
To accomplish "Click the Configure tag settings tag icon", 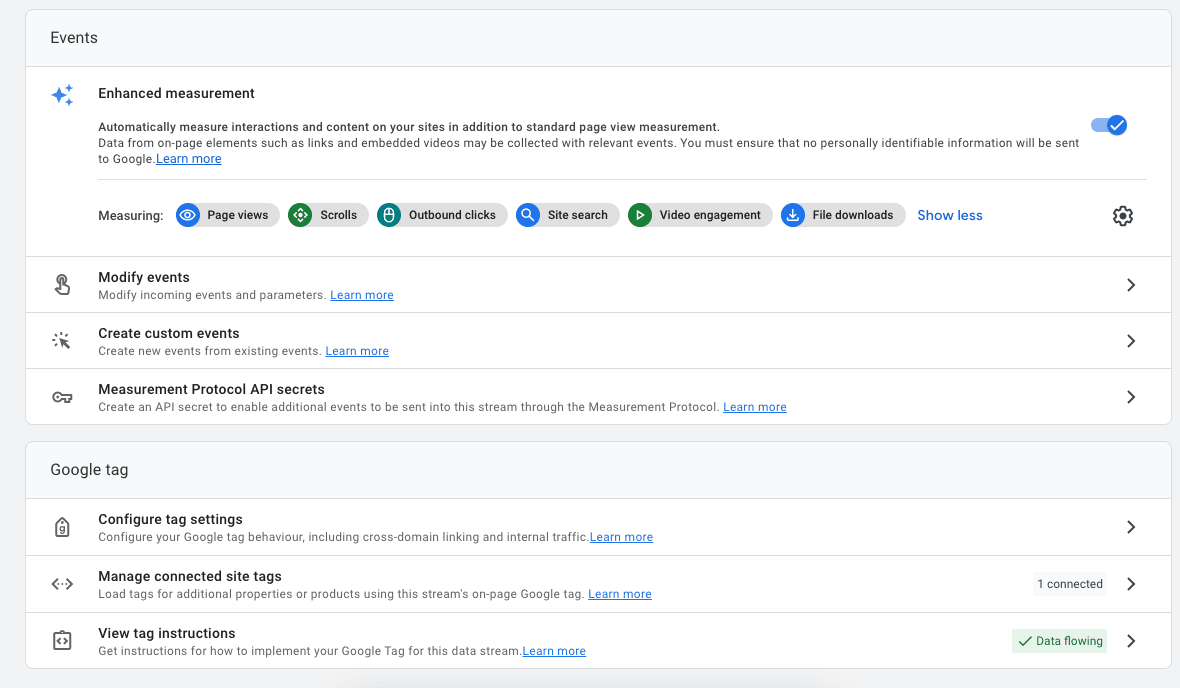I will tap(62, 527).
